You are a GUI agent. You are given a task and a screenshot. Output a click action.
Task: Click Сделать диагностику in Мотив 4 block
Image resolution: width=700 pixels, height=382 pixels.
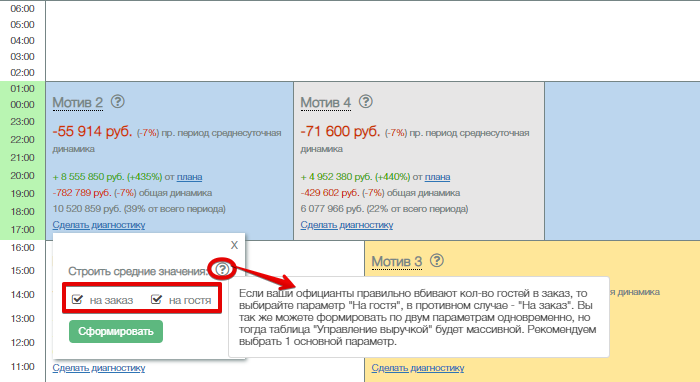(346, 225)
